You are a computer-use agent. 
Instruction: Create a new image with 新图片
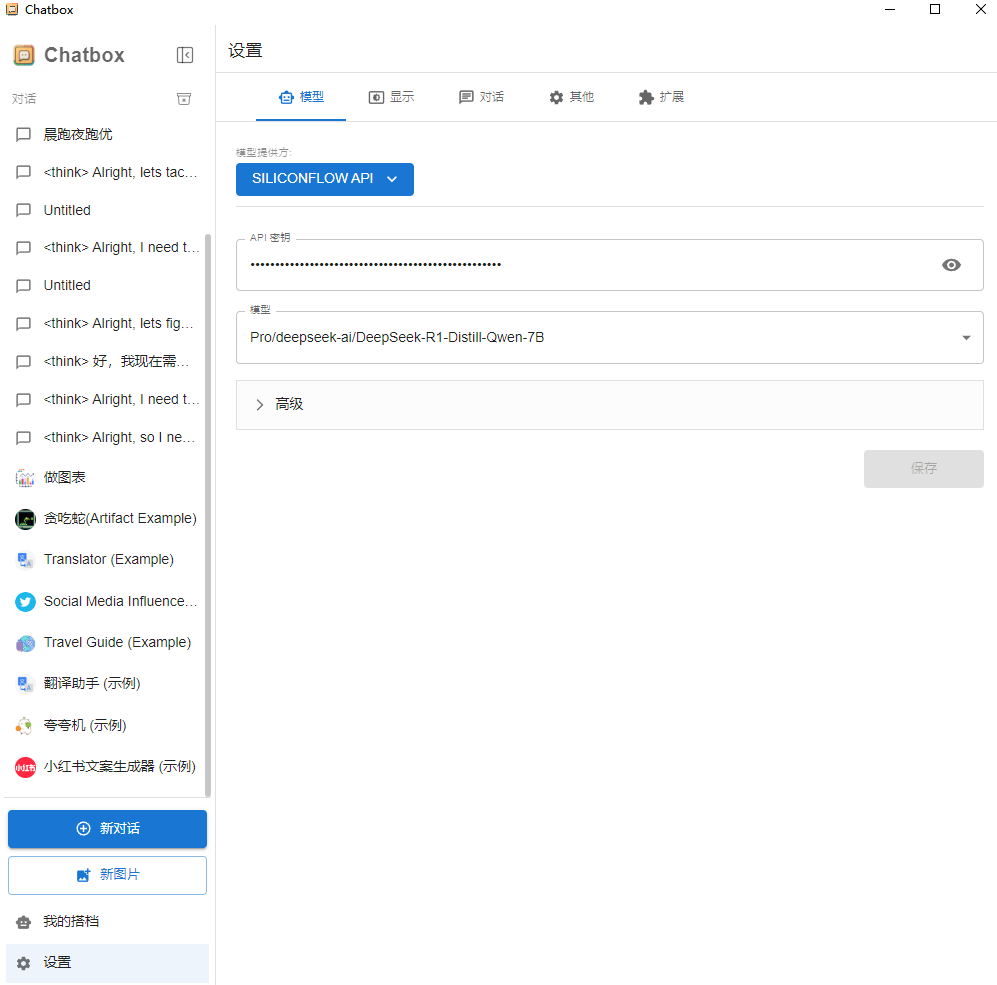pos(107,875)
